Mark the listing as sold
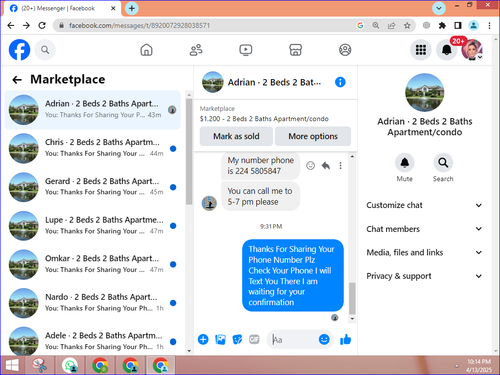The image size is (500, 375). [236, 136]
